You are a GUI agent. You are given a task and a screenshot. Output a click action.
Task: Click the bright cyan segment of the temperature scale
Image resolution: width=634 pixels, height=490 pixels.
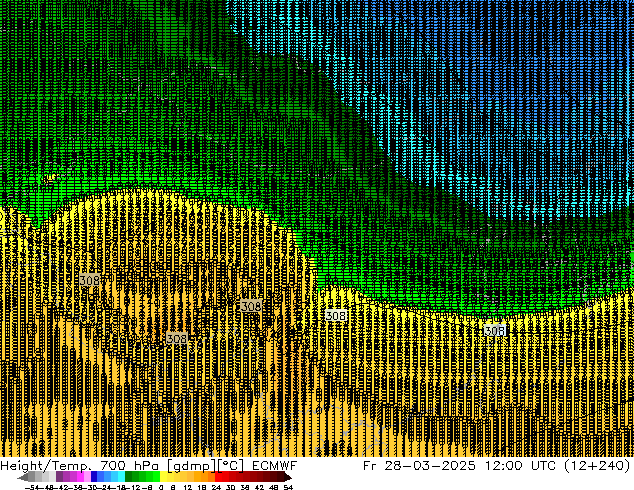[x=121, y=477]
